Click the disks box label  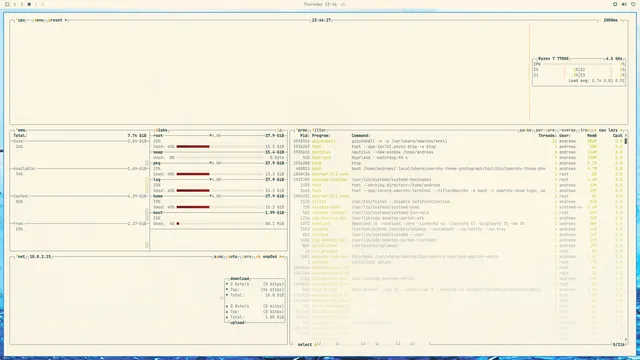coord(162,130)
